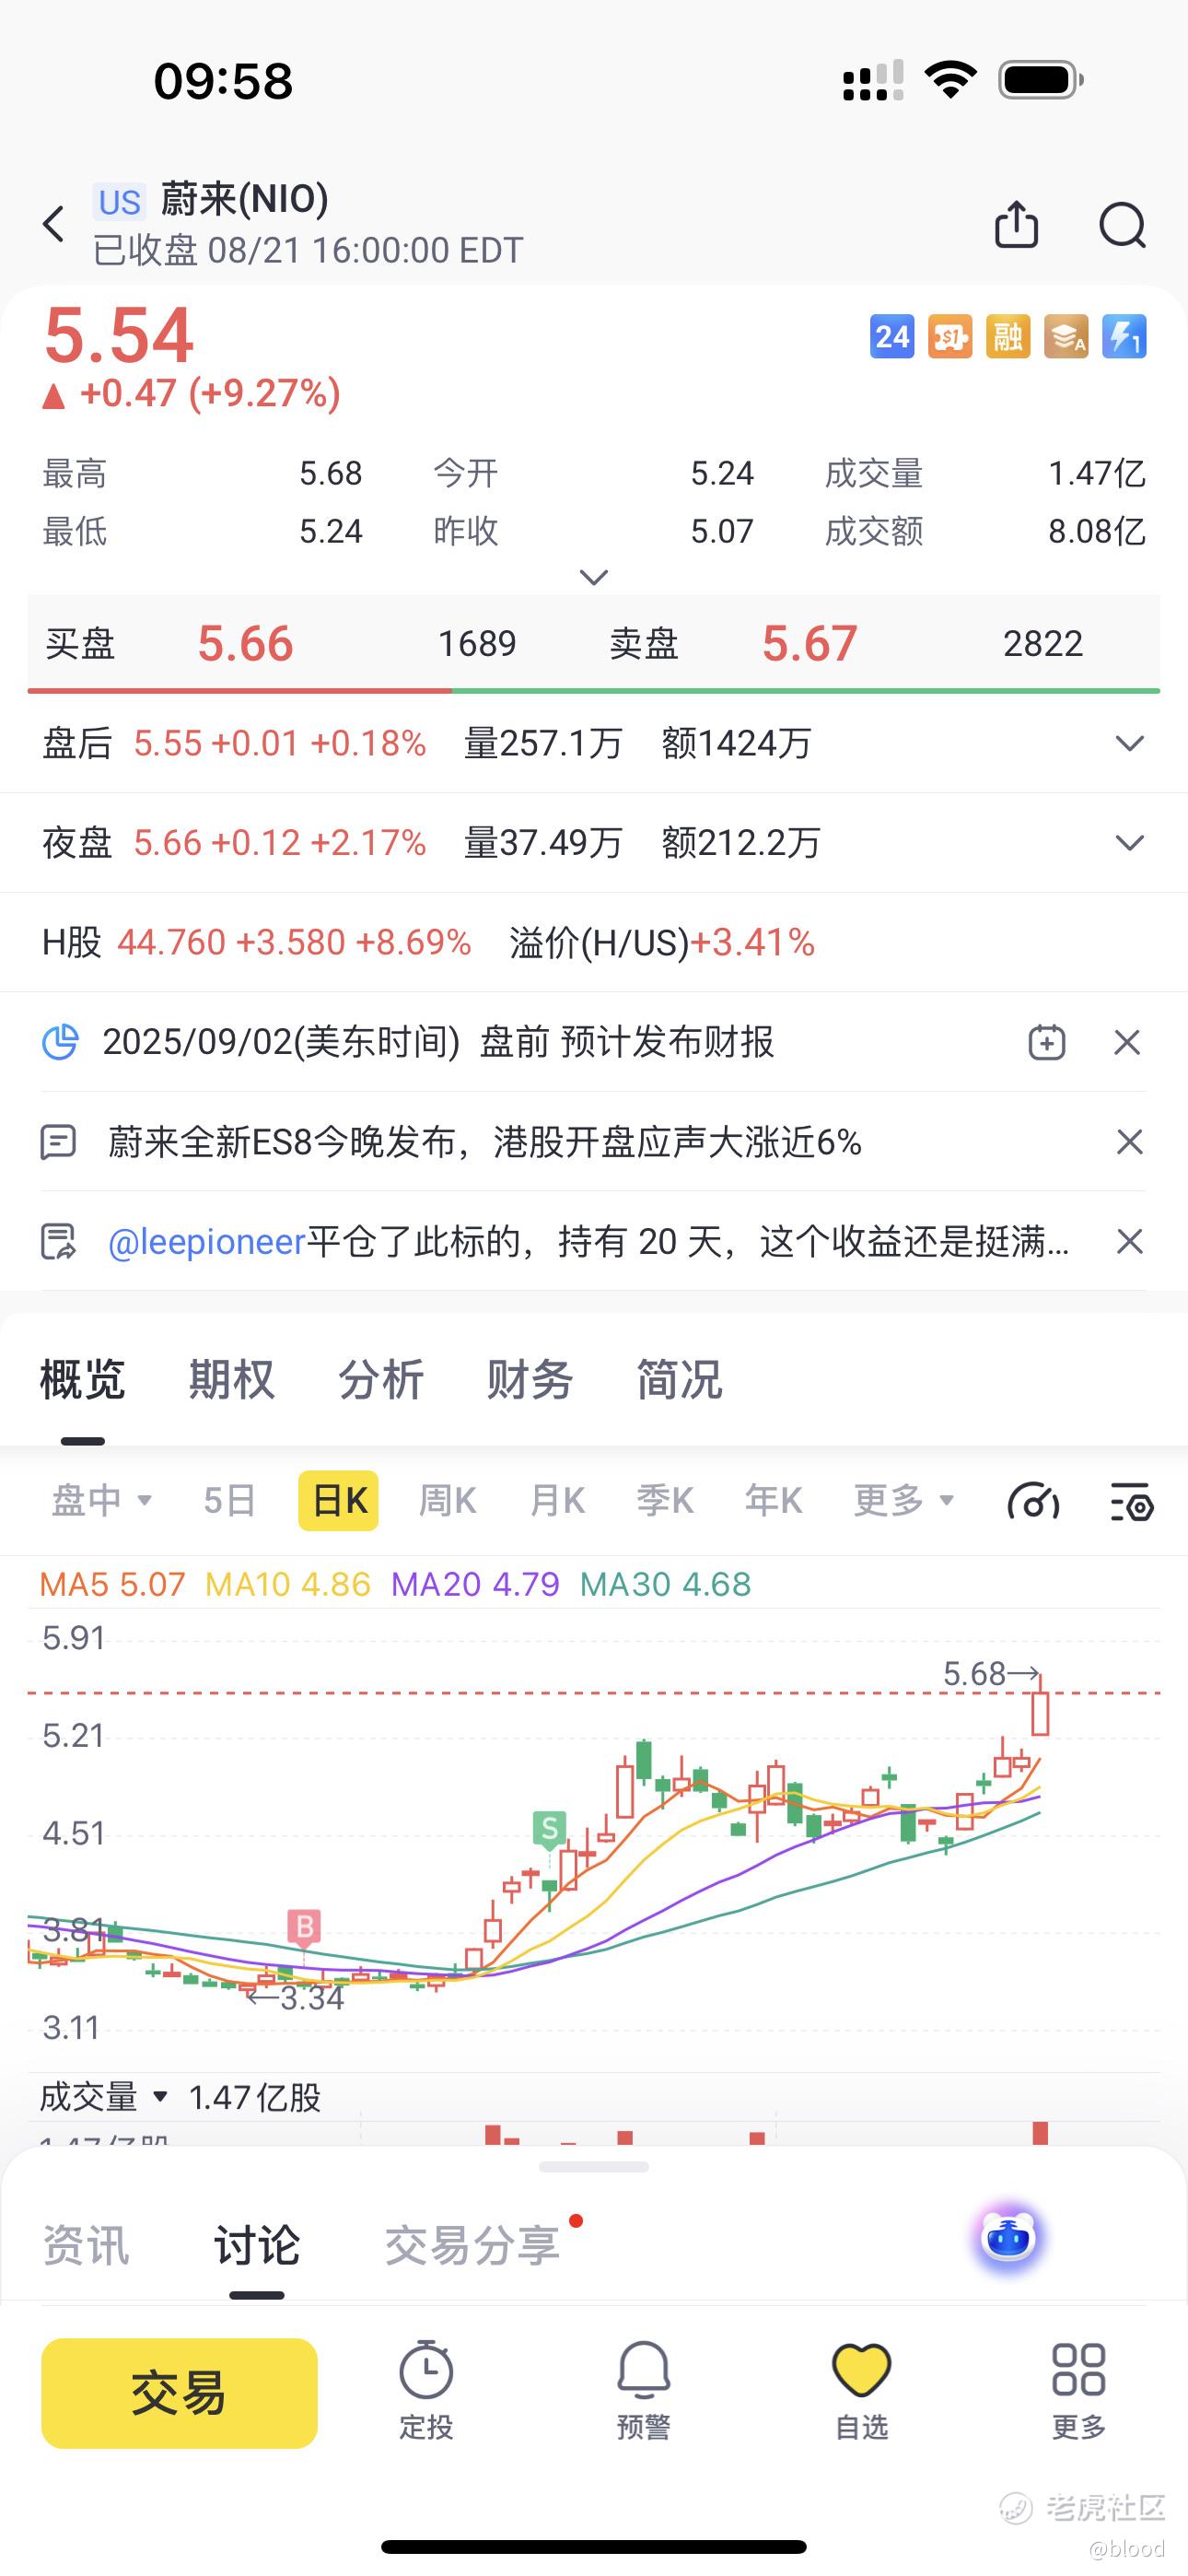This screenshot has width=1188, height=2576.
Task: Tap the green S sell marker
Action: [x=549, y=1831]
